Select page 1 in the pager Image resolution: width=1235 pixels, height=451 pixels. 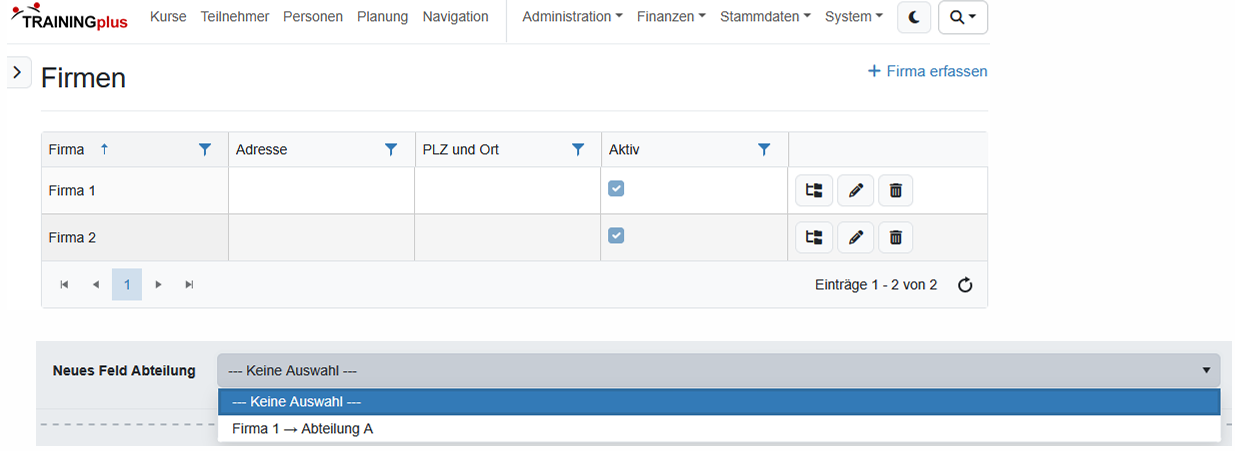point(127,285)
